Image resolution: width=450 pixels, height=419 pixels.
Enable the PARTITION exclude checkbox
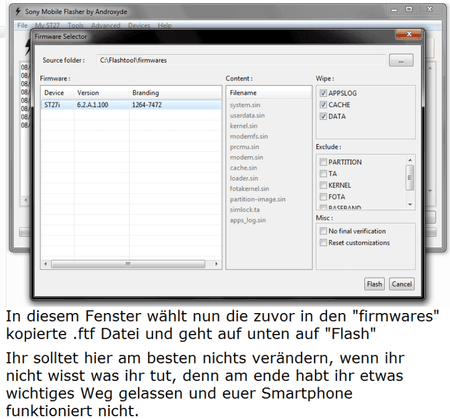[323, 162]
